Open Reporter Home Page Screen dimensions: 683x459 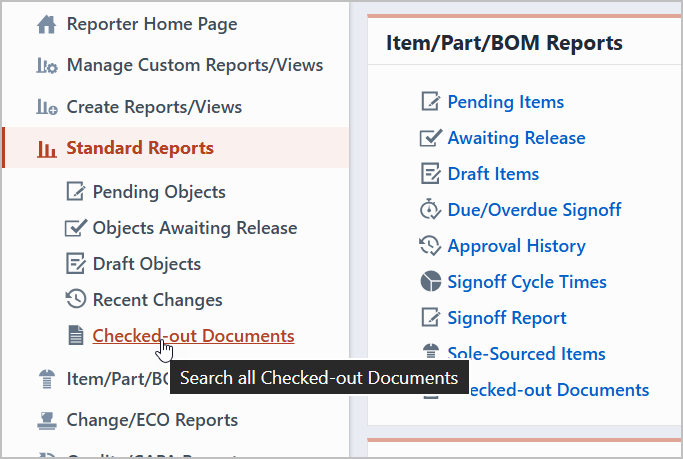coord(152,24)
